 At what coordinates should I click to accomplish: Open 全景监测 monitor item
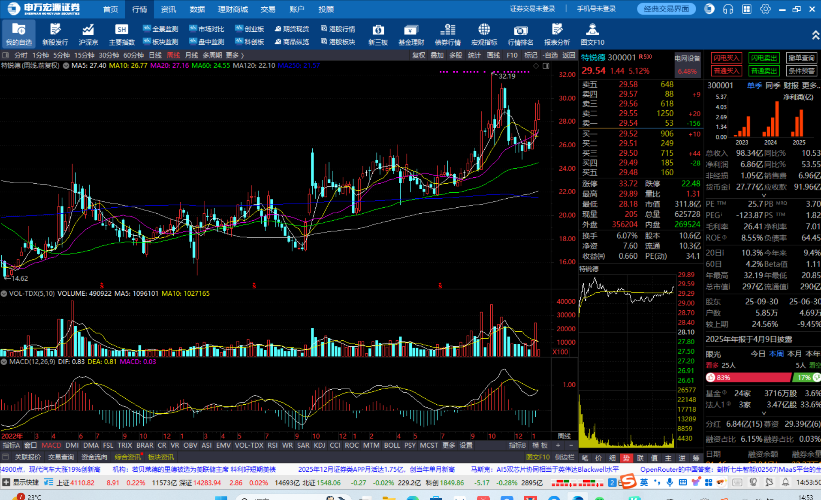tap(161, 29)
